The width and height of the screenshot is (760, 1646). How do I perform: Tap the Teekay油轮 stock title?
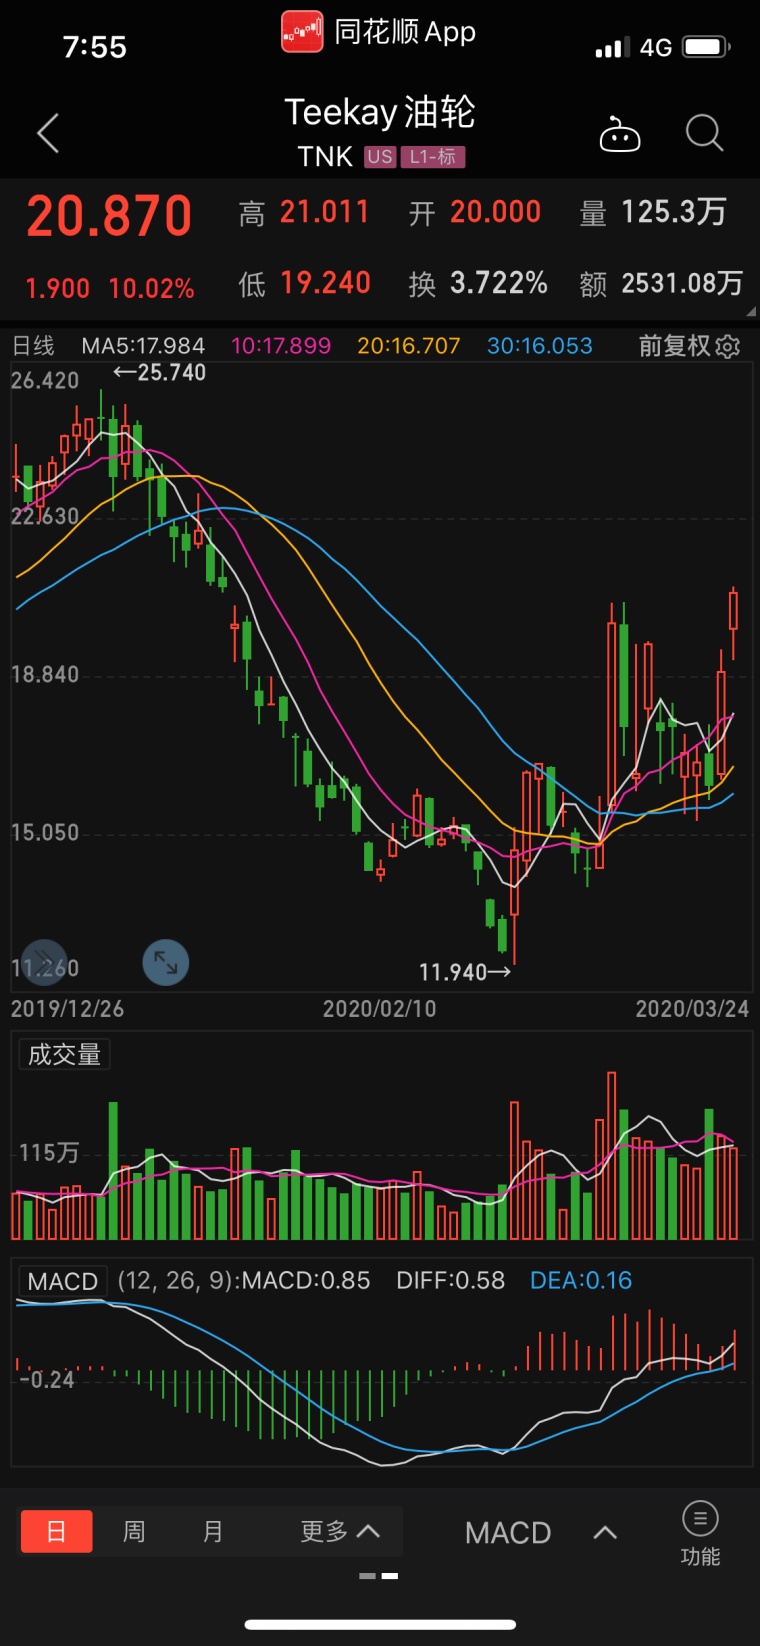[380, 112]
